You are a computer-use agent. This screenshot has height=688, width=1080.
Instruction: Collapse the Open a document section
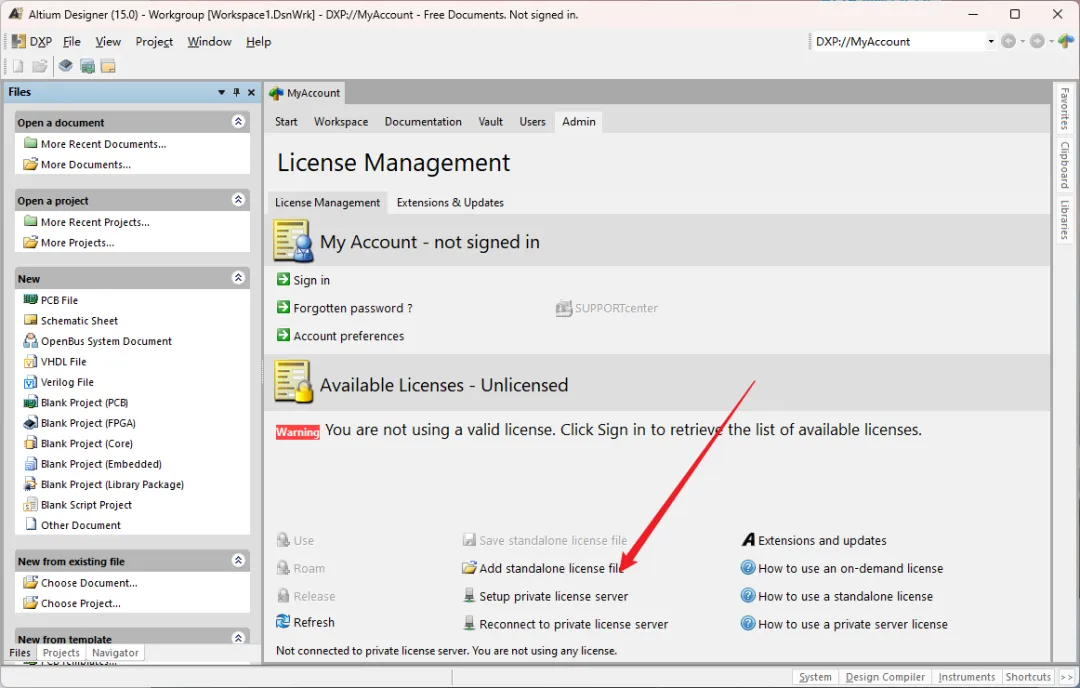pos(238,122)
